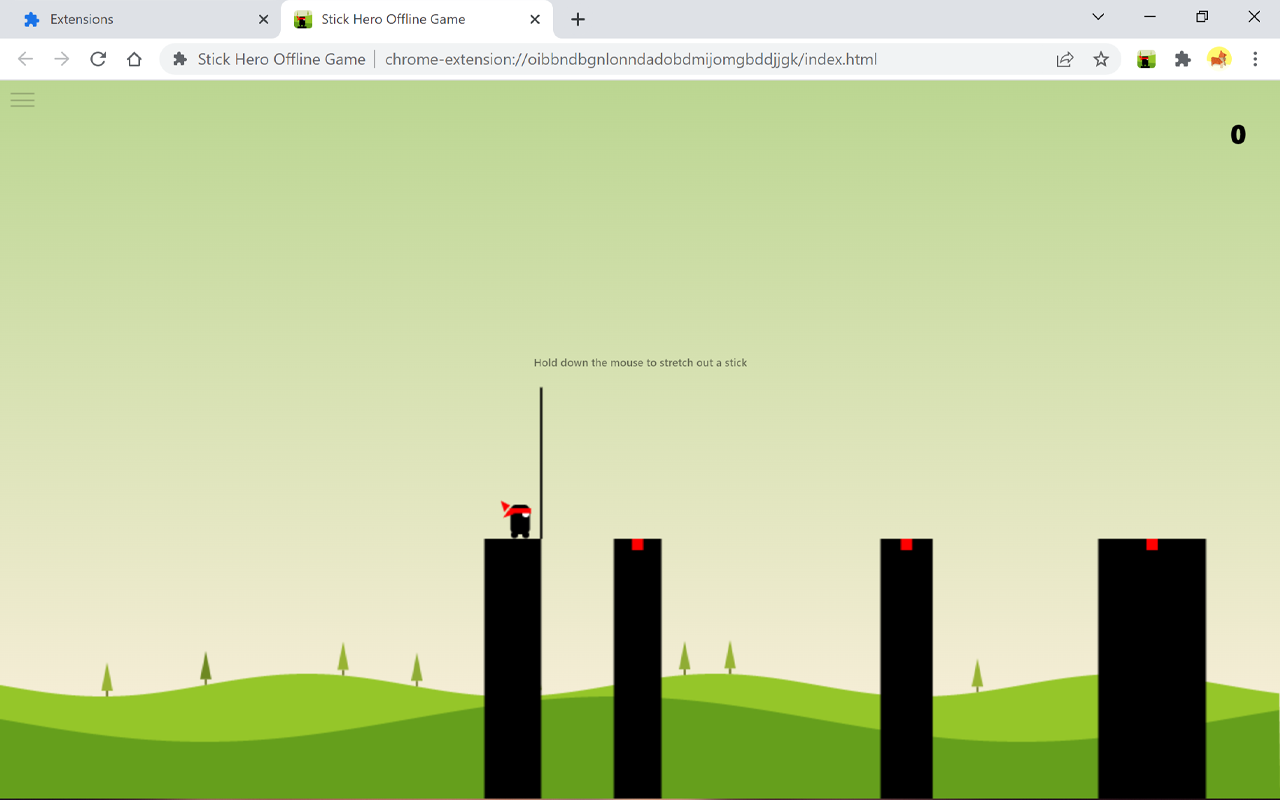Select the Stick Hero Offline Game tab

[x=415, y=19]
